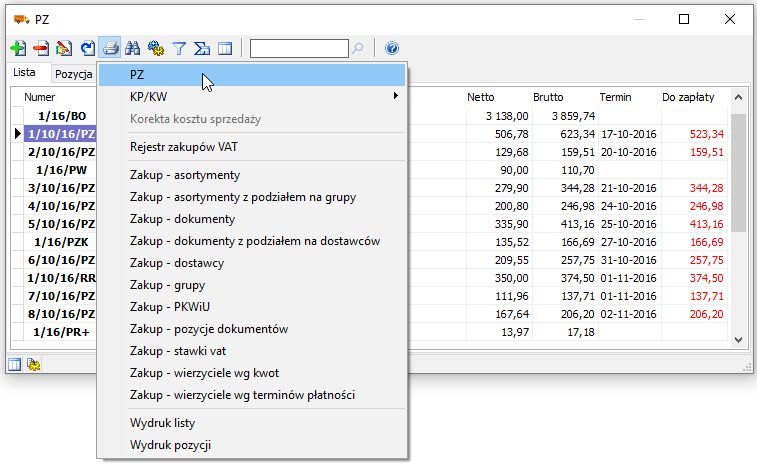
Task: Click the sigma summary icon
Action: 202,48
